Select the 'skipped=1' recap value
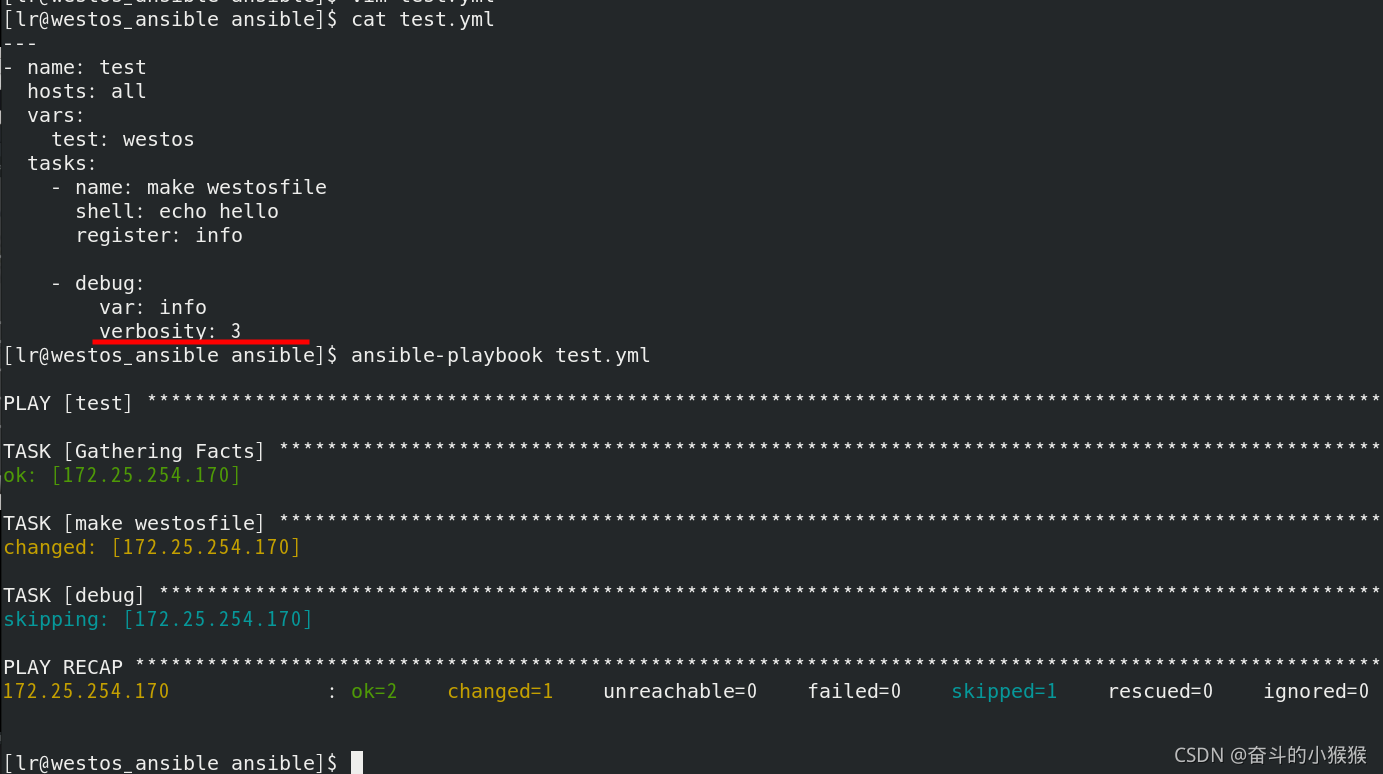Image resolution: width=1383 pixels, height=774 pixels. 1004,691
